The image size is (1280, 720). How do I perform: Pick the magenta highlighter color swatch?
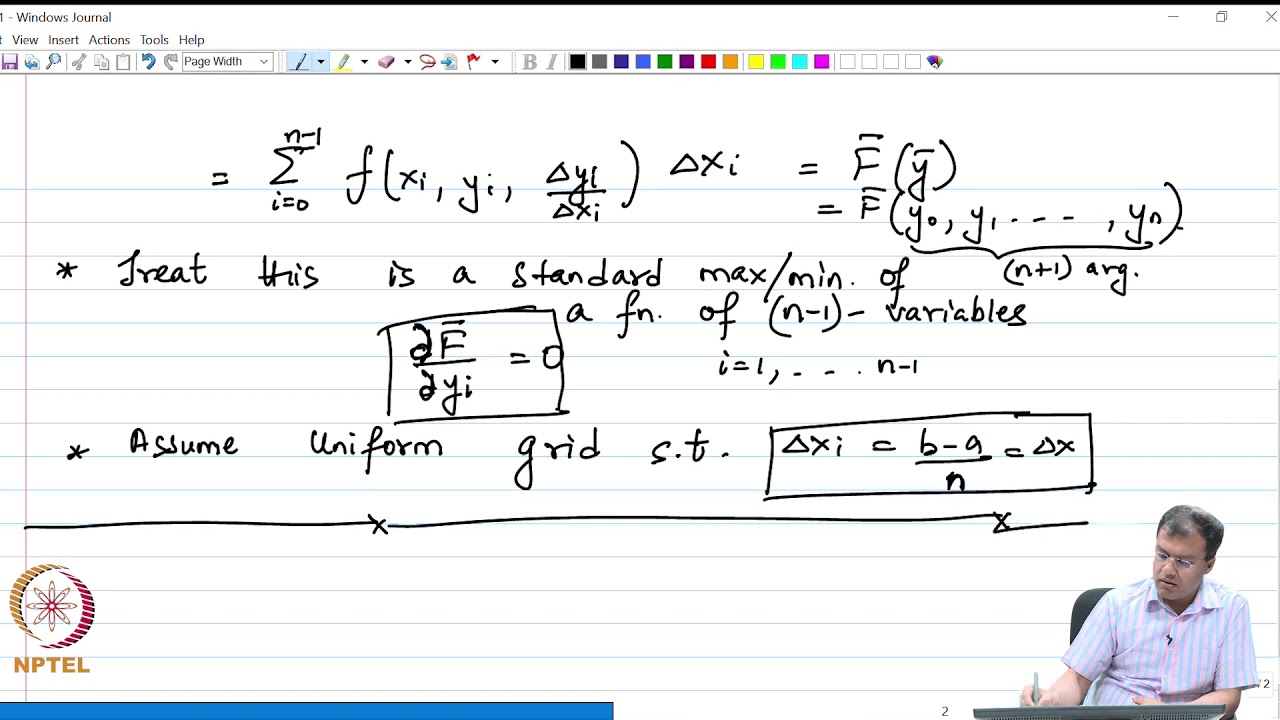[x=822, y=62]
